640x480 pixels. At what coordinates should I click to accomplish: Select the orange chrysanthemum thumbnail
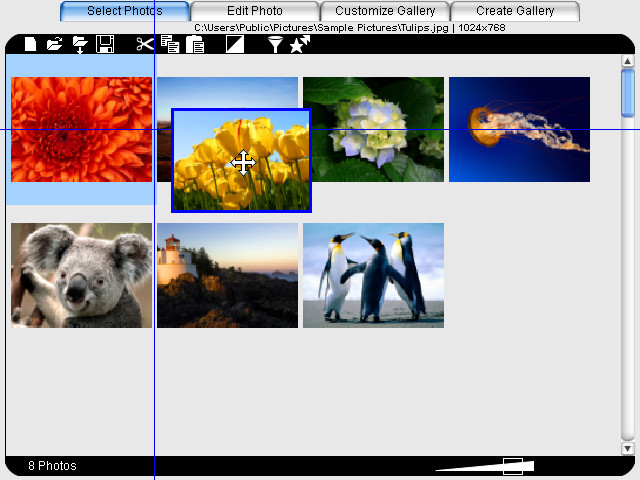(82, 129)
